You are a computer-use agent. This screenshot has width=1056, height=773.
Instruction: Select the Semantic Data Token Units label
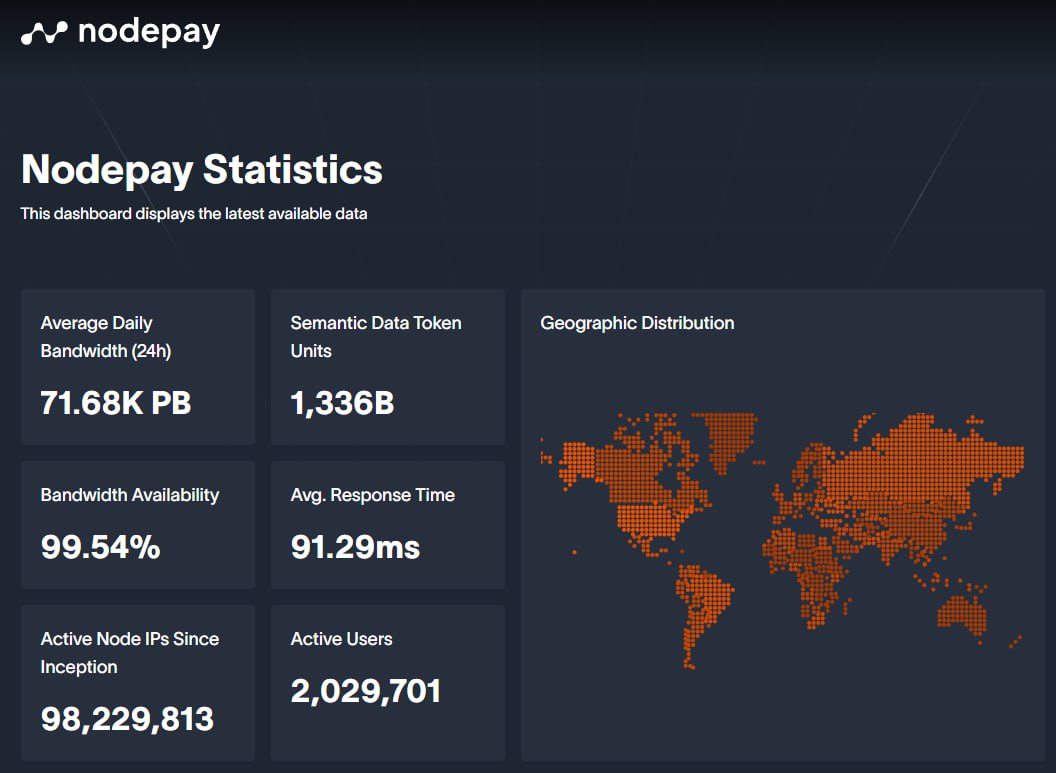point(375,337)
